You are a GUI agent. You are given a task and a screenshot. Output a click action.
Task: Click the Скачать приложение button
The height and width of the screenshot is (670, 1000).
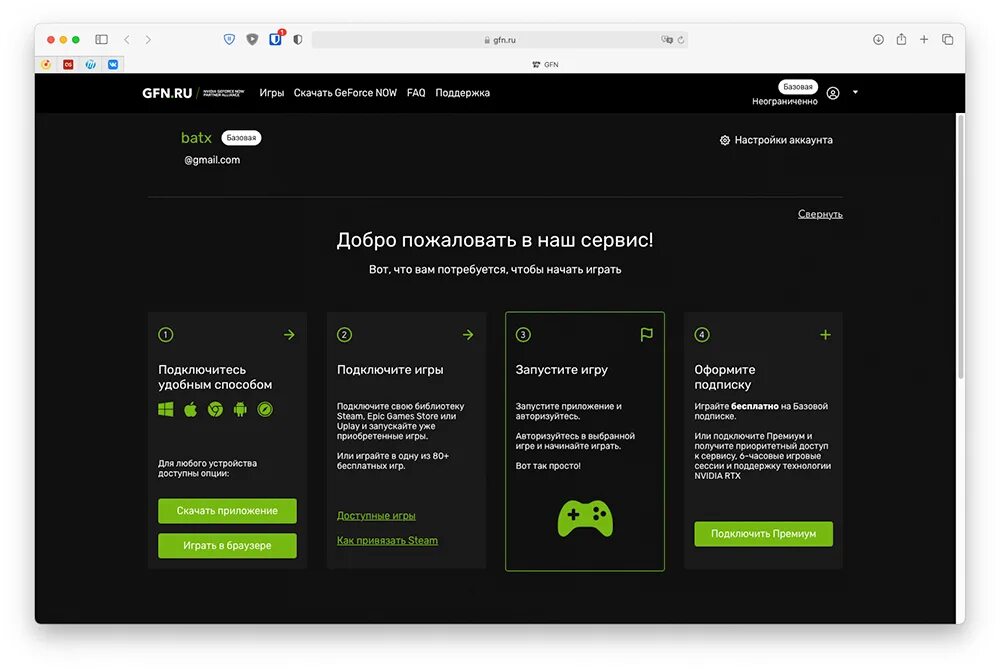[x=227, y=511]
